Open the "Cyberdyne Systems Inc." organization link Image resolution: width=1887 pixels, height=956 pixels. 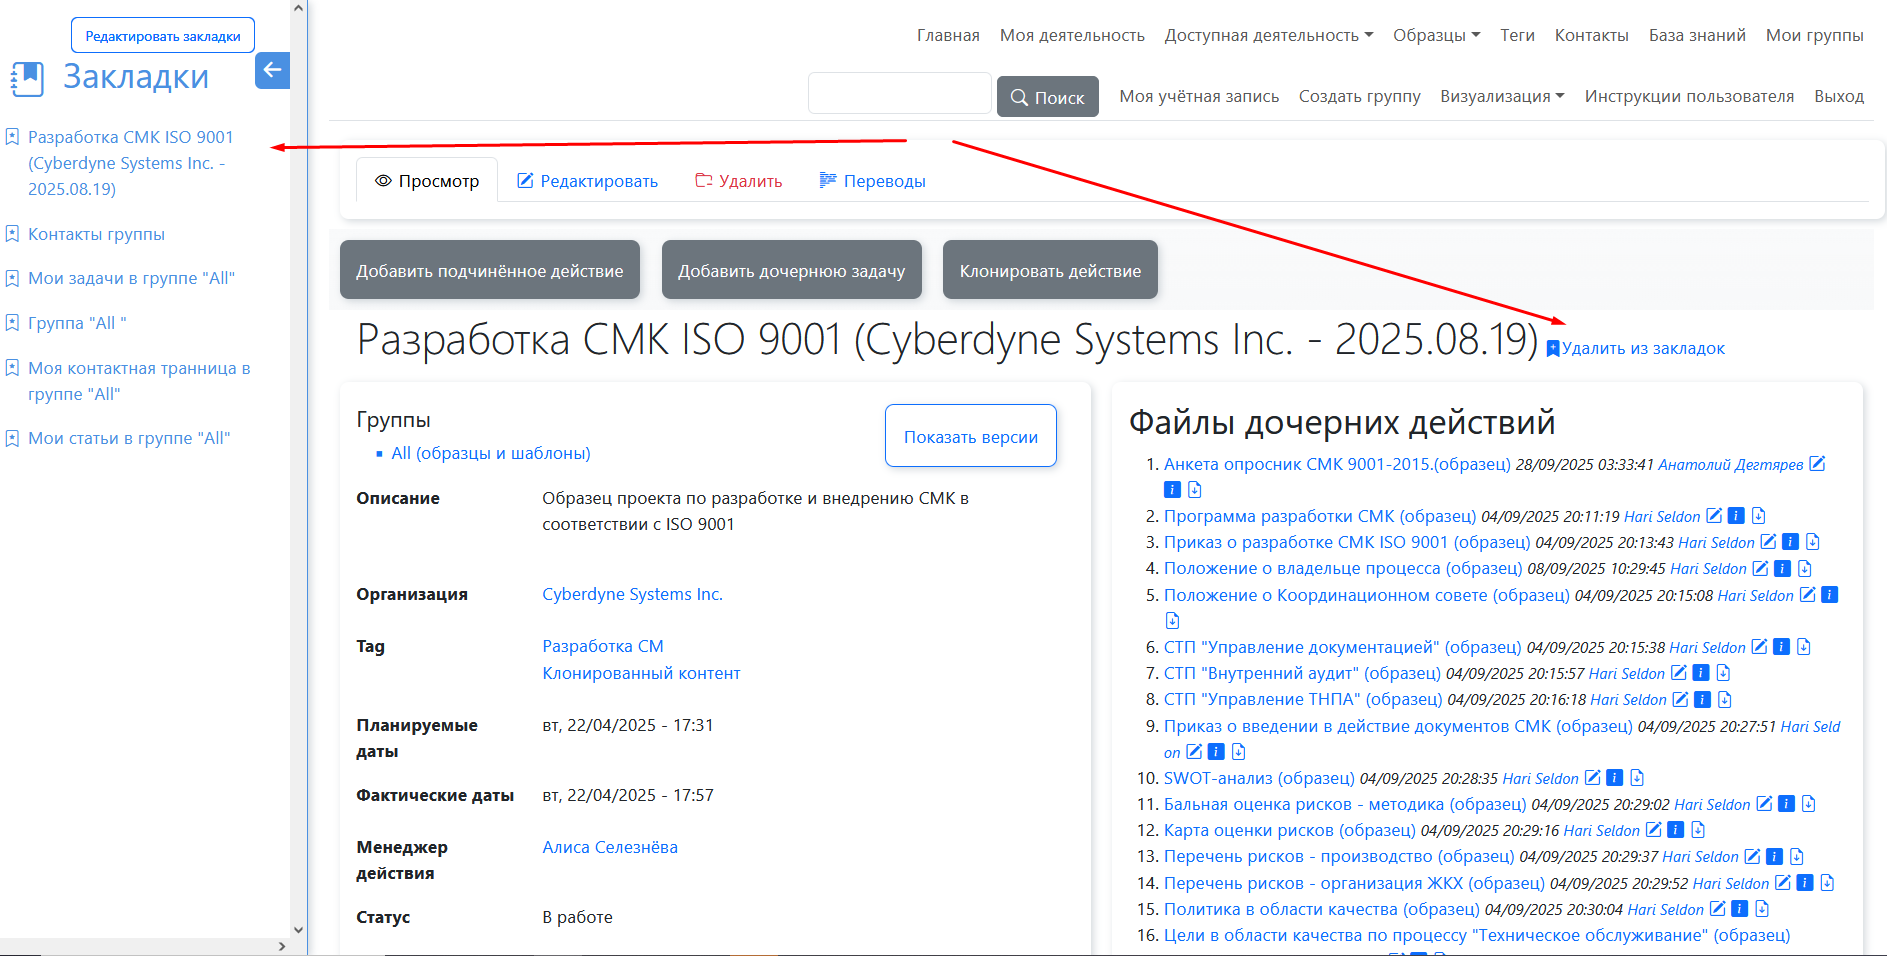tap(632, 594)
